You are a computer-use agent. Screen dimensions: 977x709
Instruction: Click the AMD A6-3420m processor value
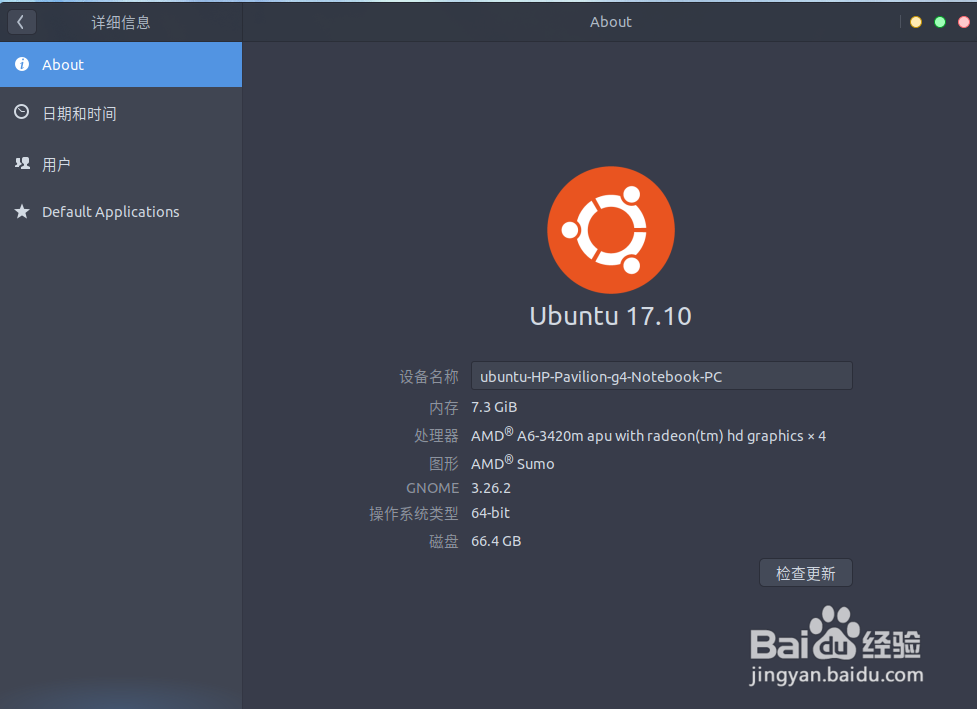[x=649, y=435]
